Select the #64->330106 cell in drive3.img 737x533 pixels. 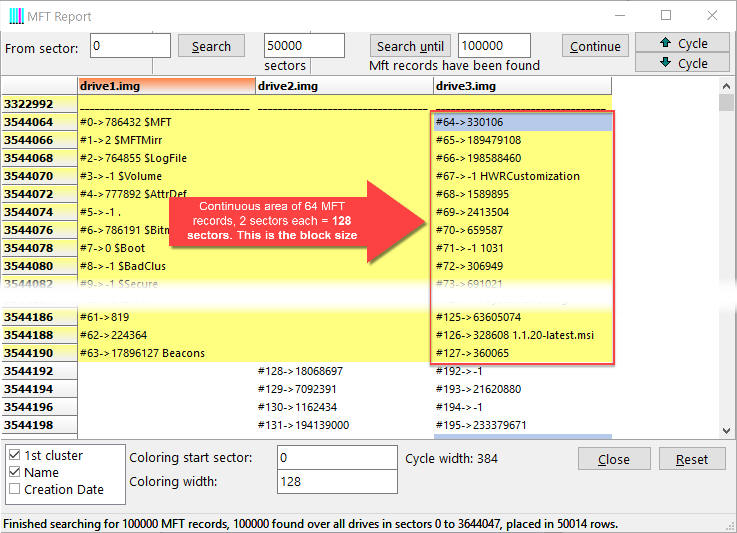pyautogui.click(x=522, y=122)
